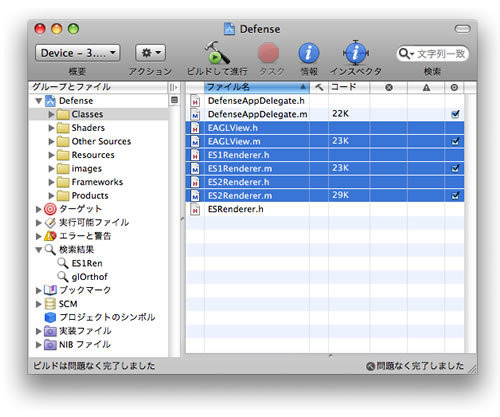This screenshot has width=500, height=417.
Task: Expand the Products folder triangle
Action: tap(51, 196)
